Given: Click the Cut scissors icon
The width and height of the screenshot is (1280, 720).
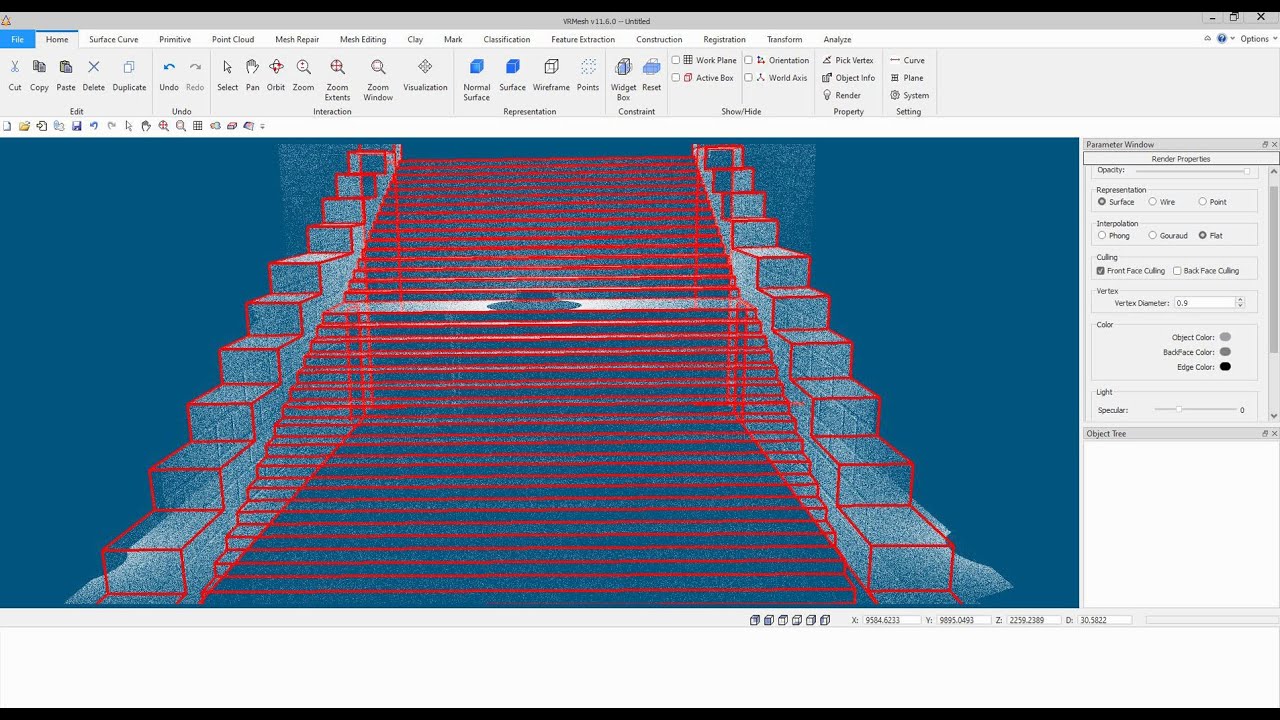Looking at the screenshot, I should point(15,67).
